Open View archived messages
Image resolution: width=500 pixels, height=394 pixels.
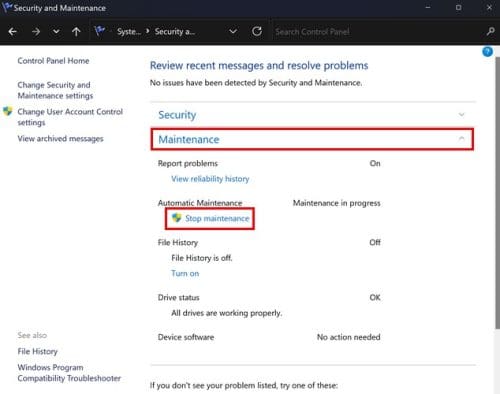click(x=60, y=139)
